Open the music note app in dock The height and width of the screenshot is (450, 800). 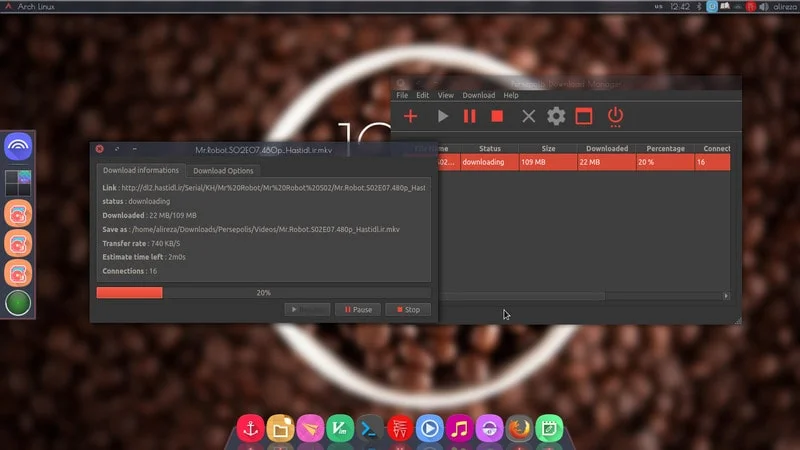pos(460,428)
